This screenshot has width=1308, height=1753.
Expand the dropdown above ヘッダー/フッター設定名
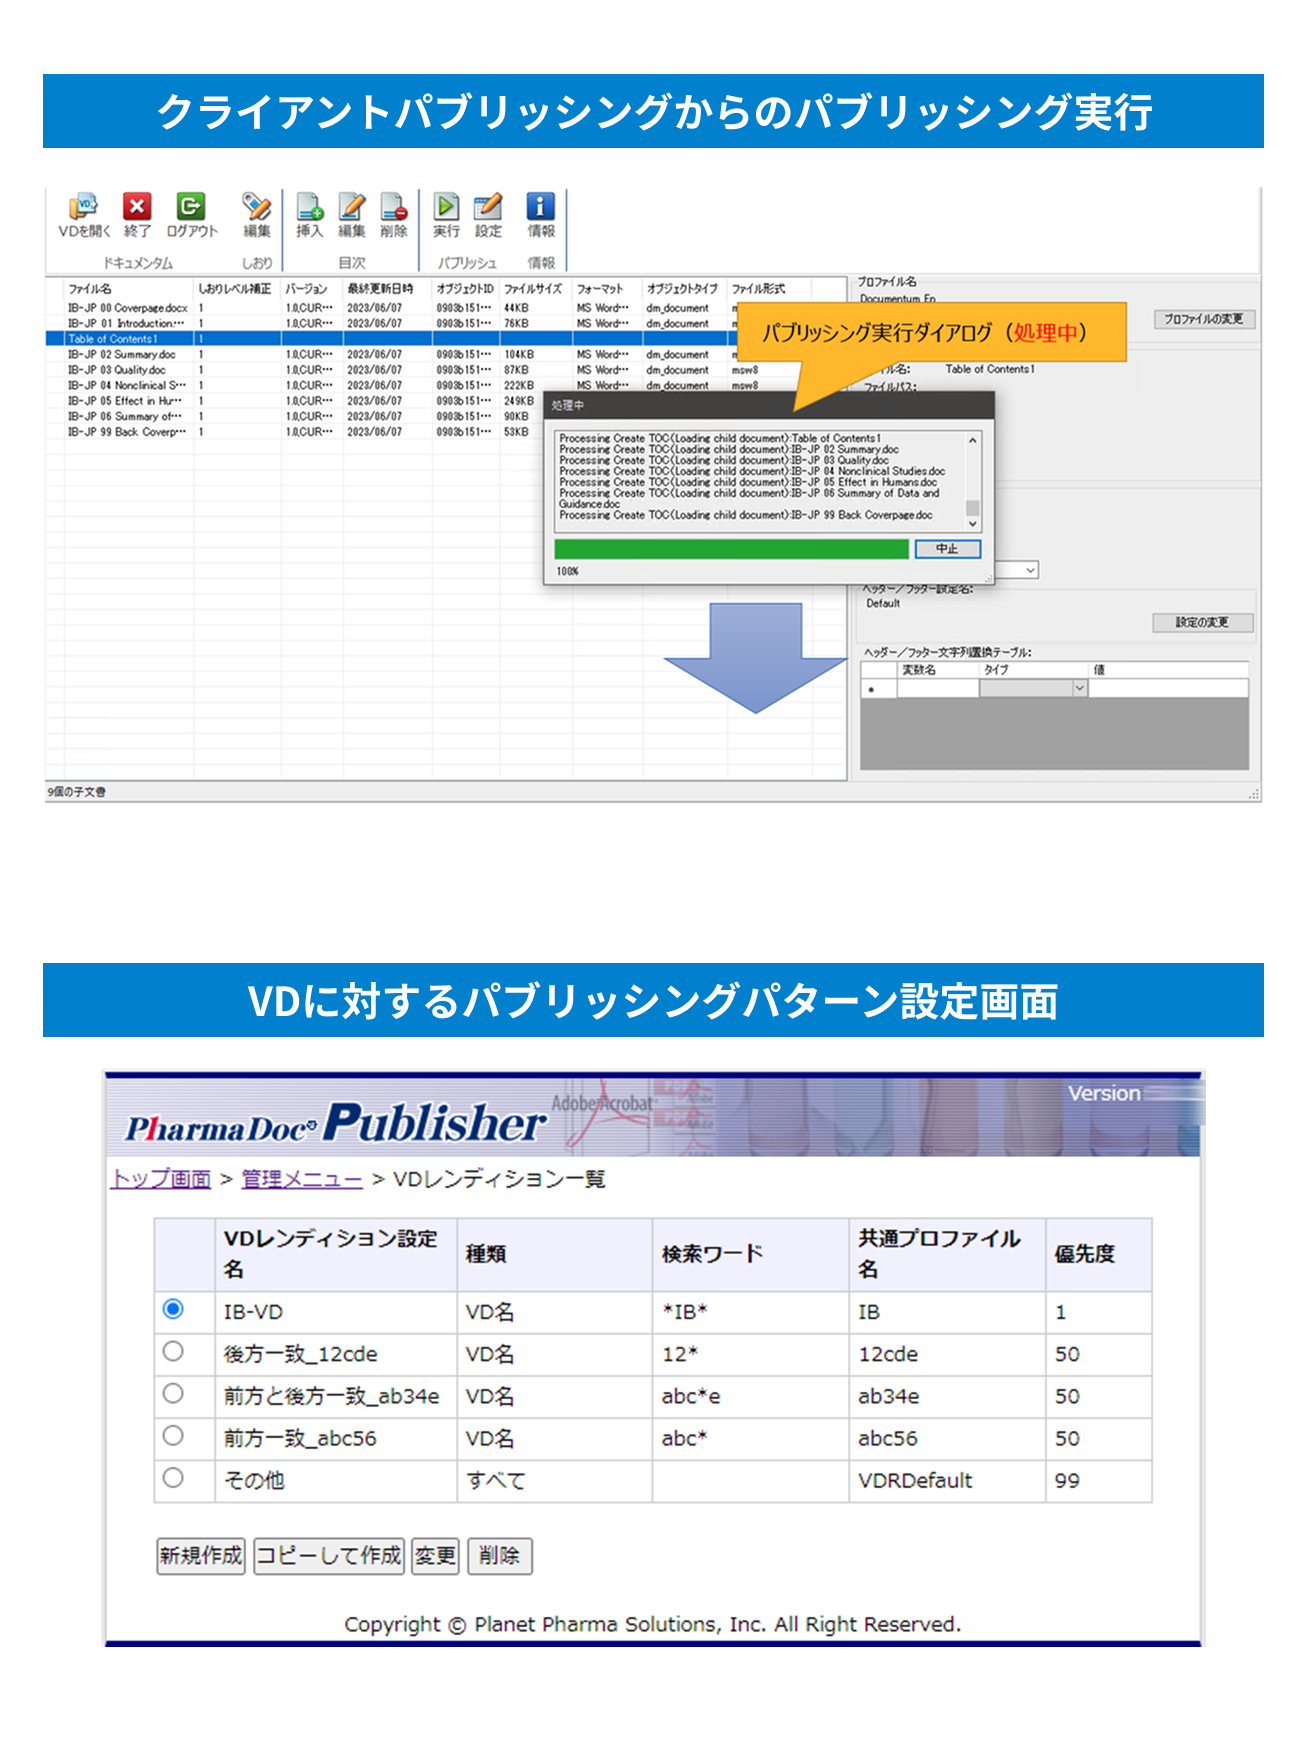click(1030, 570)
